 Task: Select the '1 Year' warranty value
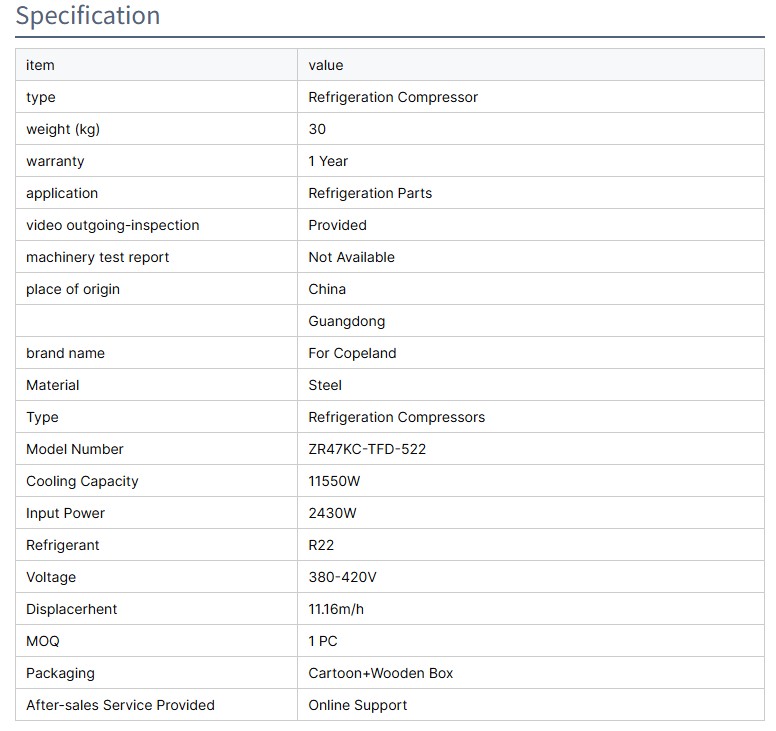pos(328,161)
